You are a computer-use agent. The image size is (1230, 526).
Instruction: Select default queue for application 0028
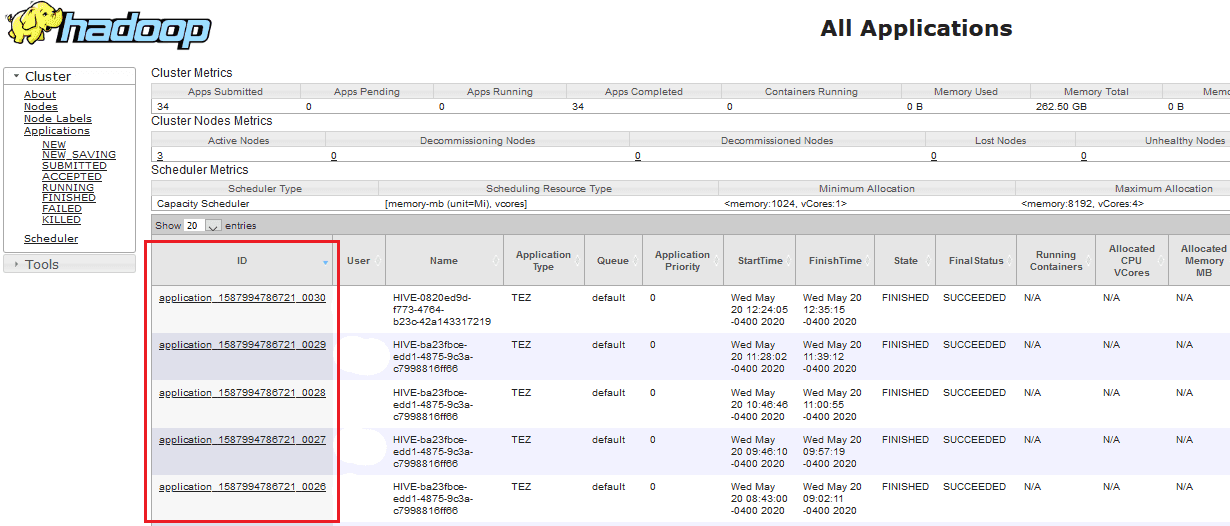click(x=608, y=393)
